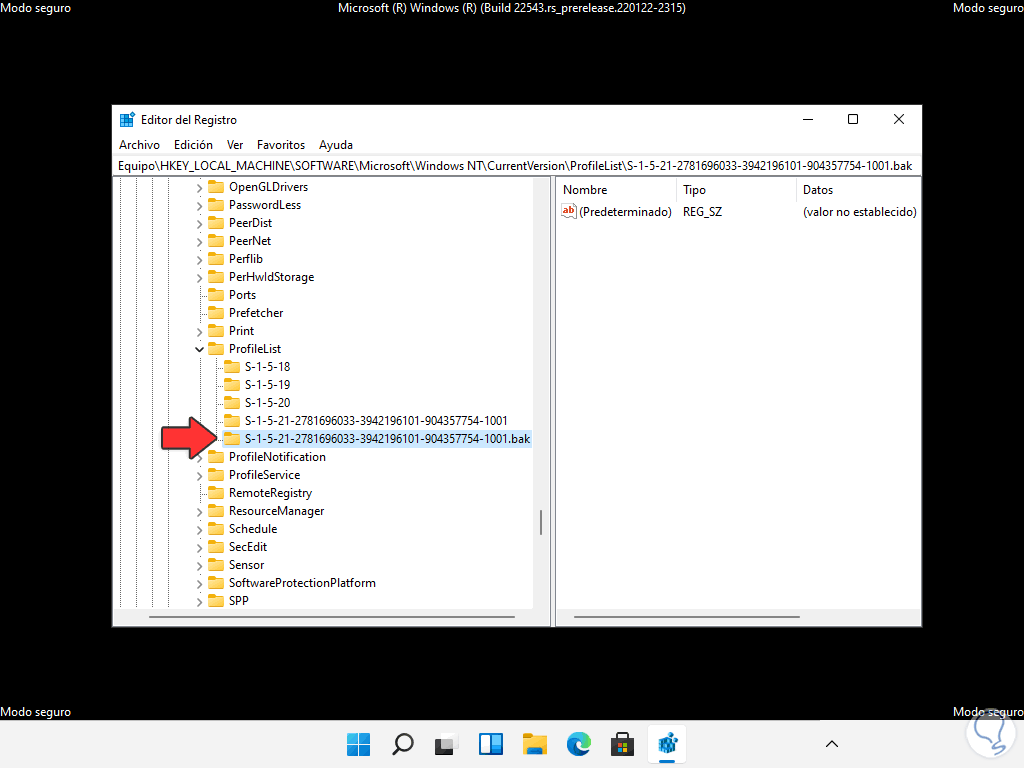Viewport: 1024px width, 768px height.
Task: Select the Ports folder icon
Action: (x=216, y=295)
